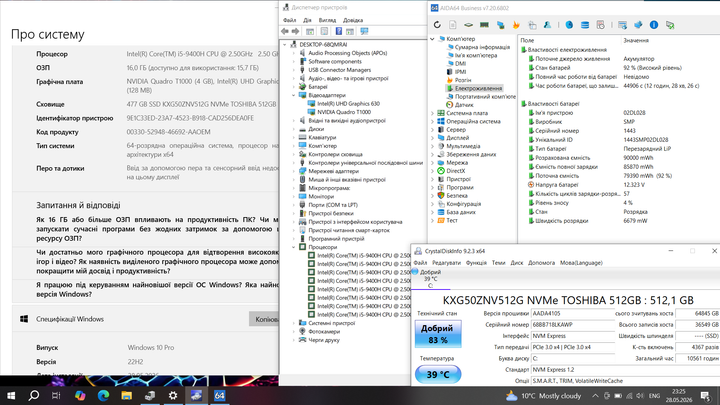The image size is (720, 405).
Task: Click ENG language indicator in system tray
Action: (x=654, y=395)
